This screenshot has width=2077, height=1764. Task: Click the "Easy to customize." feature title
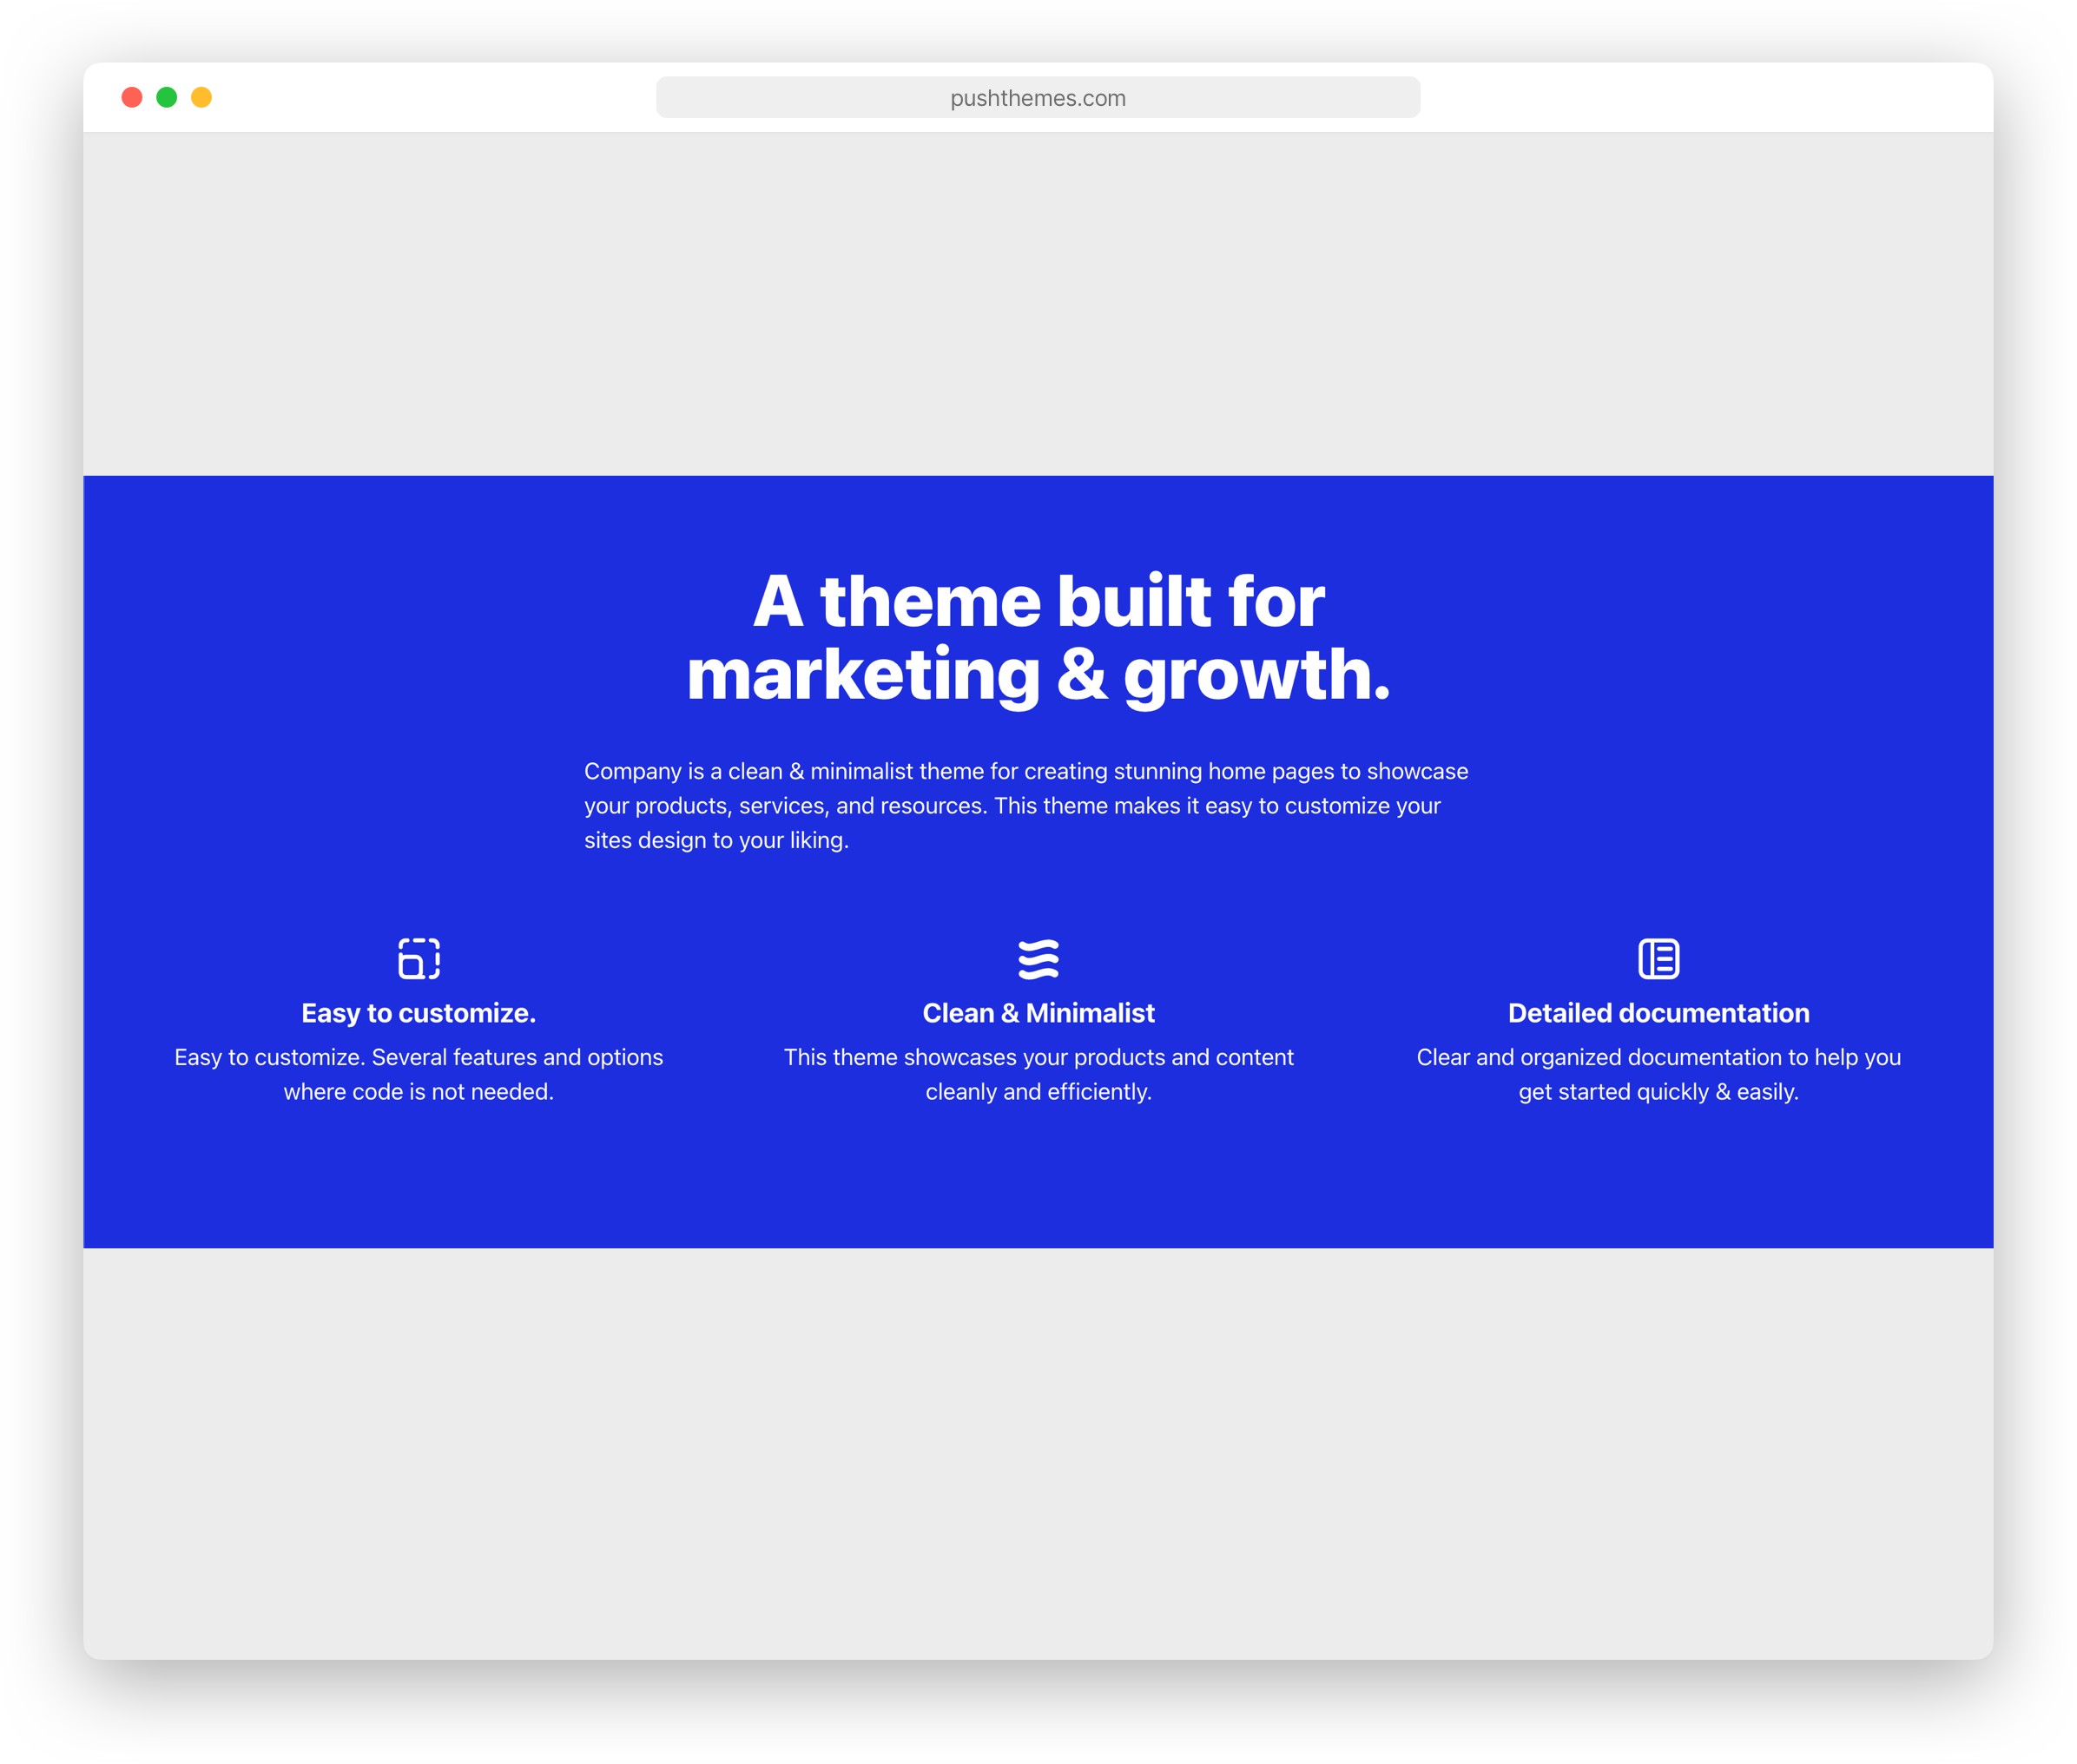(419, 1013)
